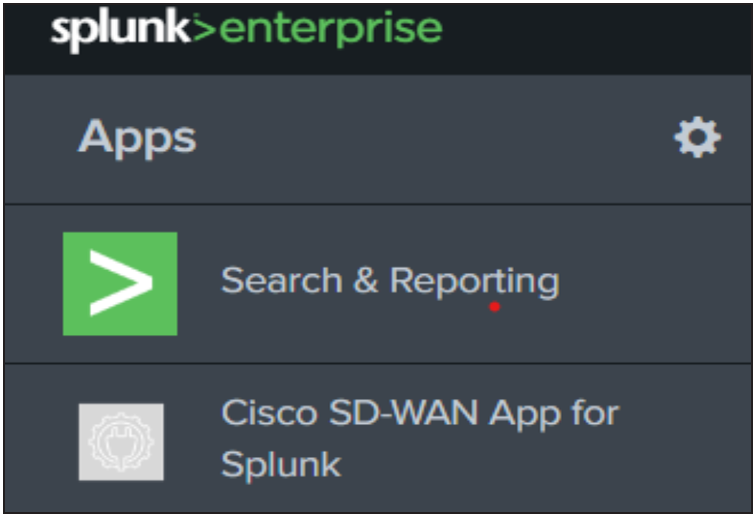Select the Apps panel heading text
756x517 pixels.
pos(137,138)
